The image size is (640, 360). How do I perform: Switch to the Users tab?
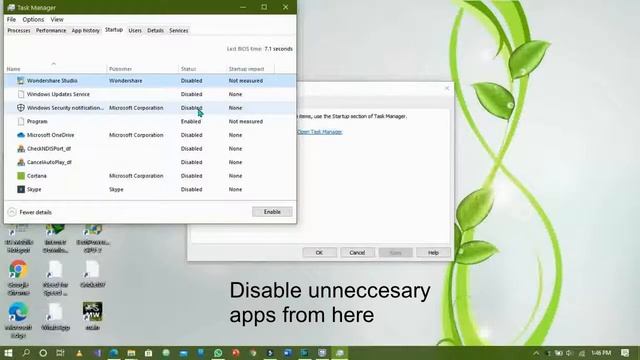point(135,31)
